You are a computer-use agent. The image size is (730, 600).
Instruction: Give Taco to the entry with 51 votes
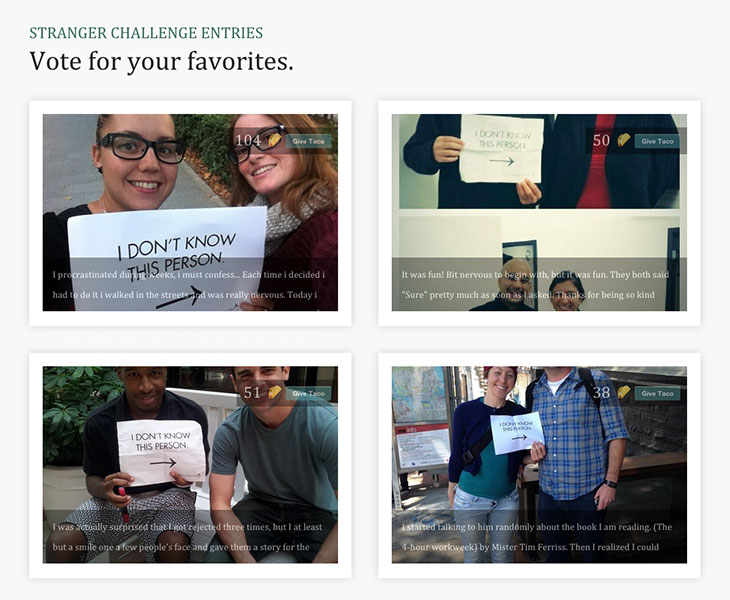click(308, 393)
